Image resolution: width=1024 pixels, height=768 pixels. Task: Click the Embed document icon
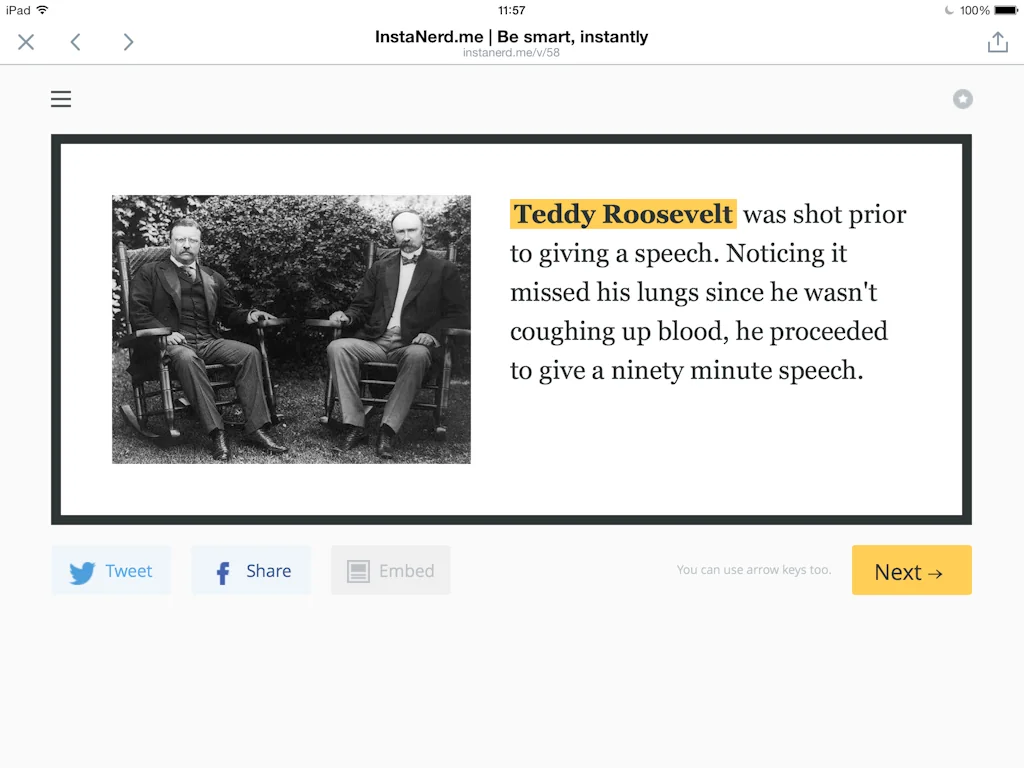click(x=357, y=570)
